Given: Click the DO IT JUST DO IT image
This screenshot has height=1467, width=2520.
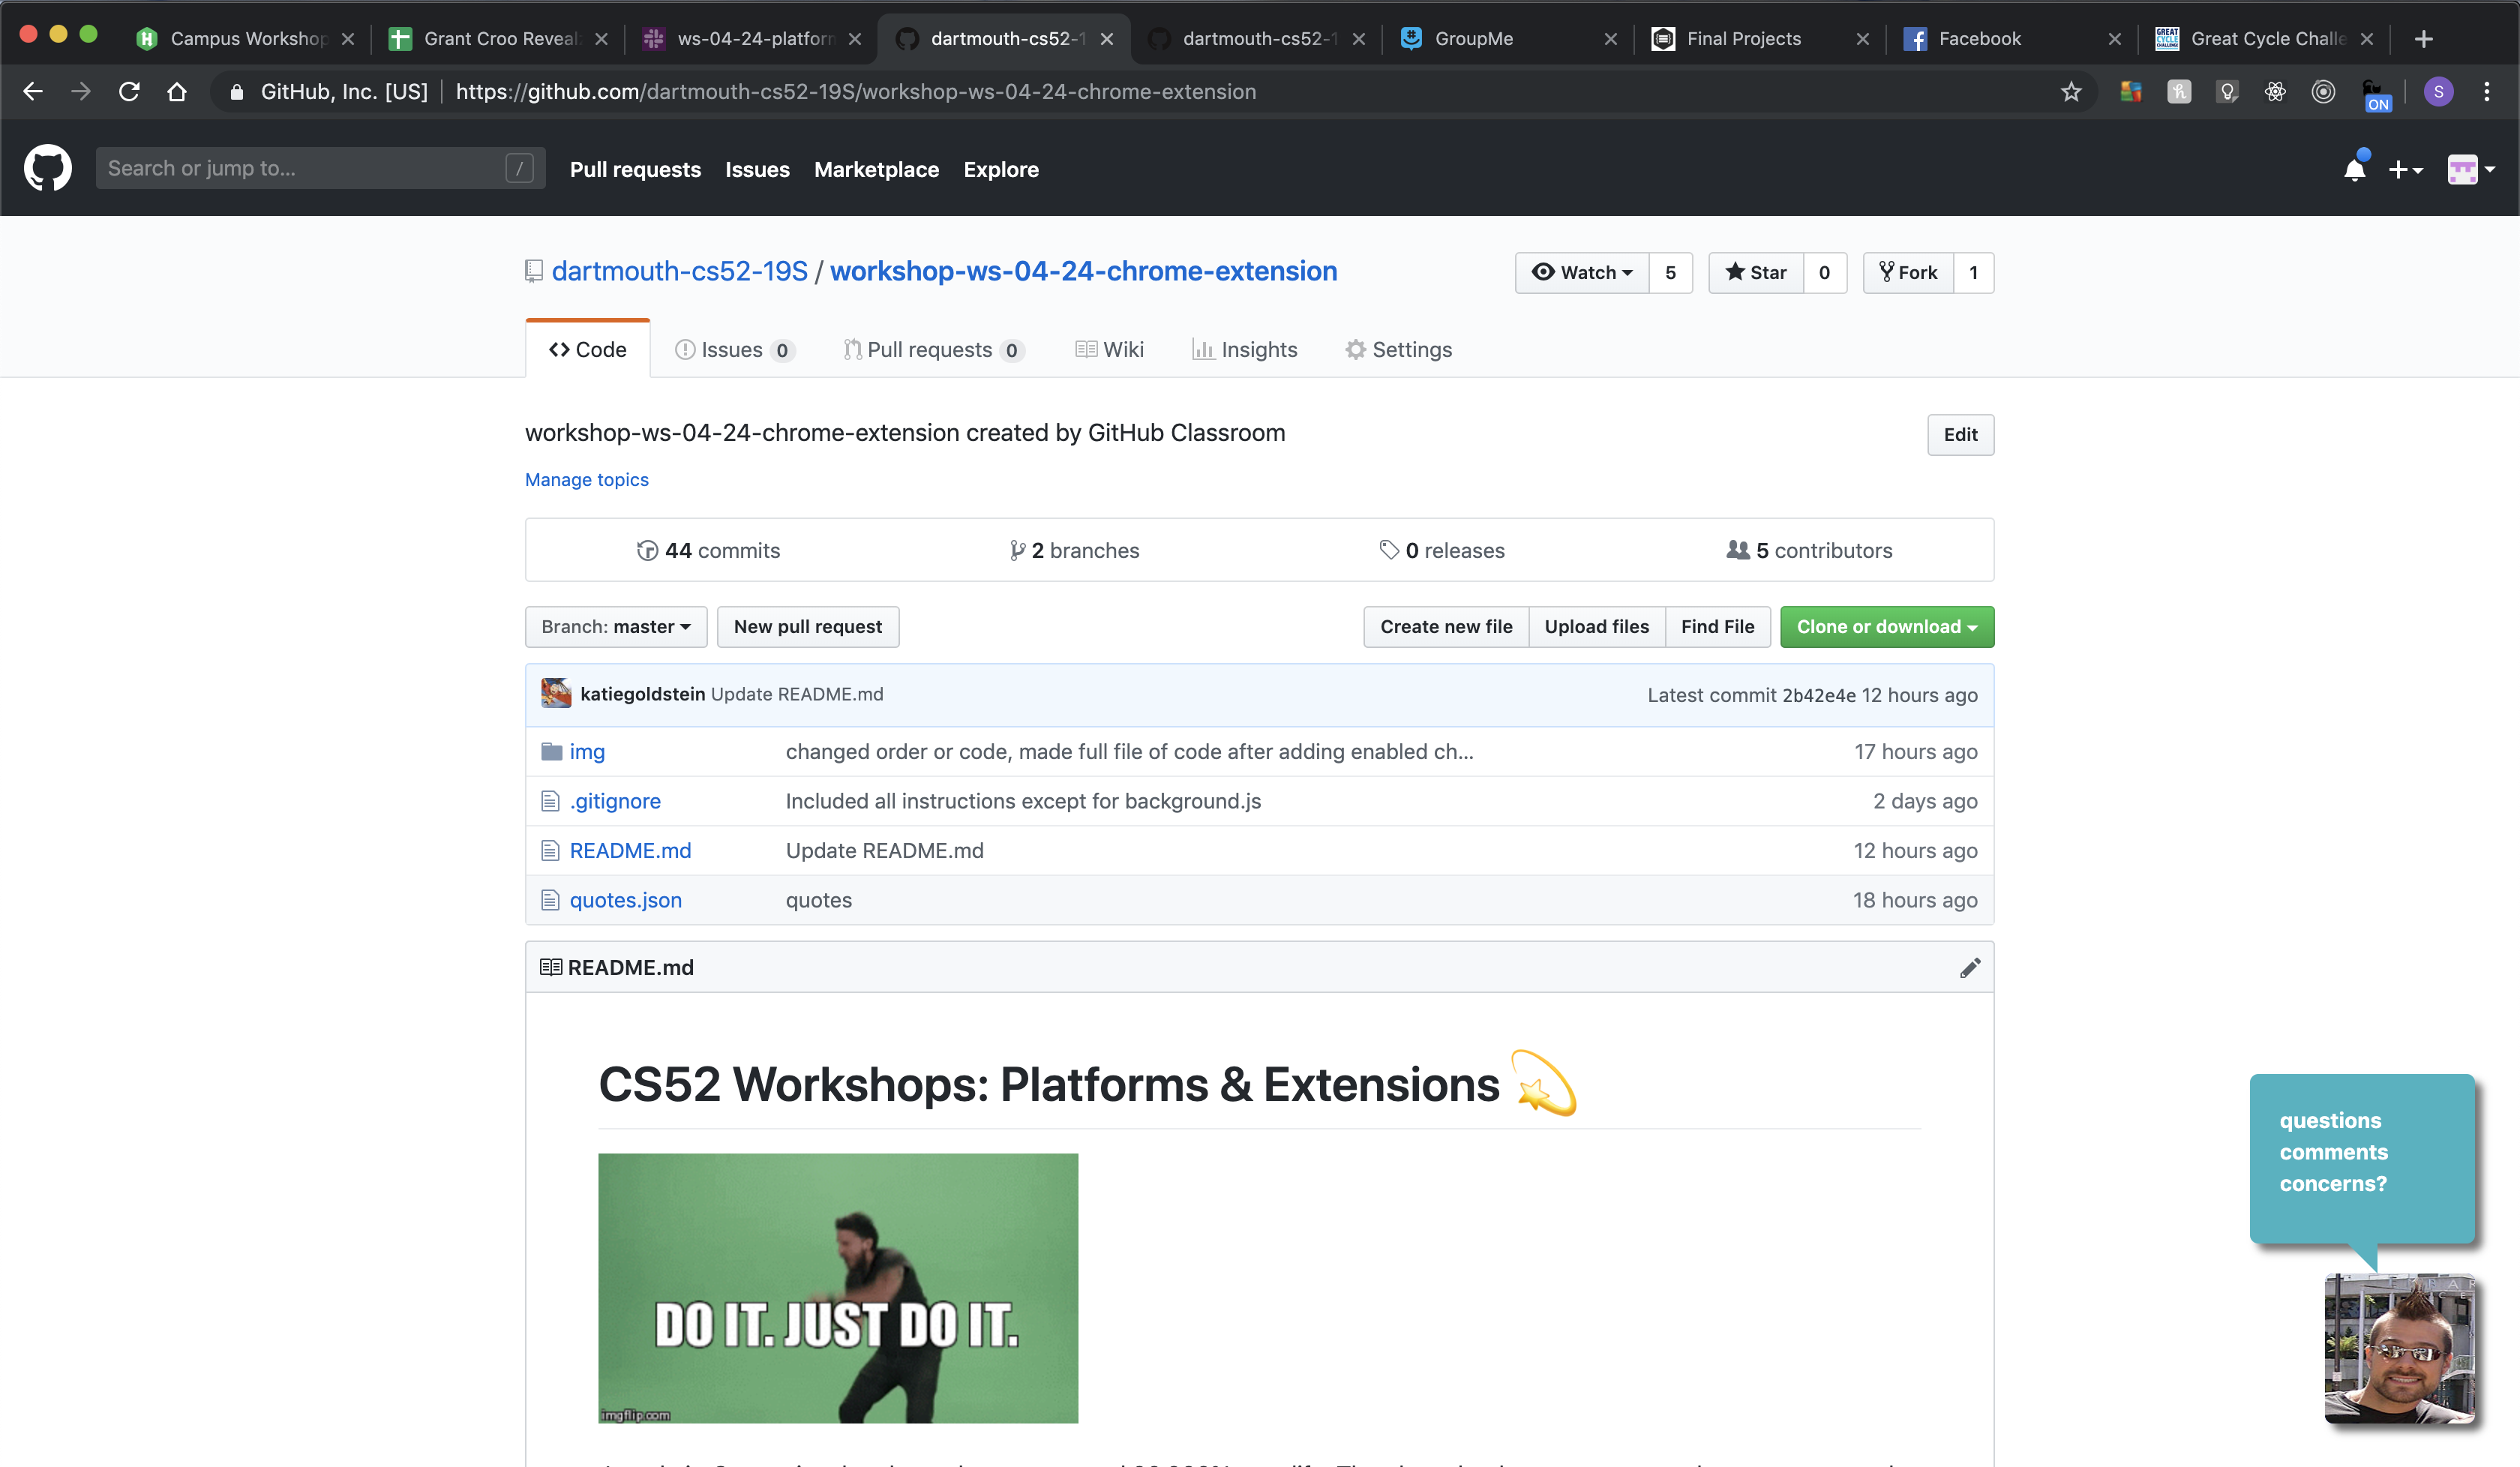Looking at the screenshot, I should [838, 1287].
